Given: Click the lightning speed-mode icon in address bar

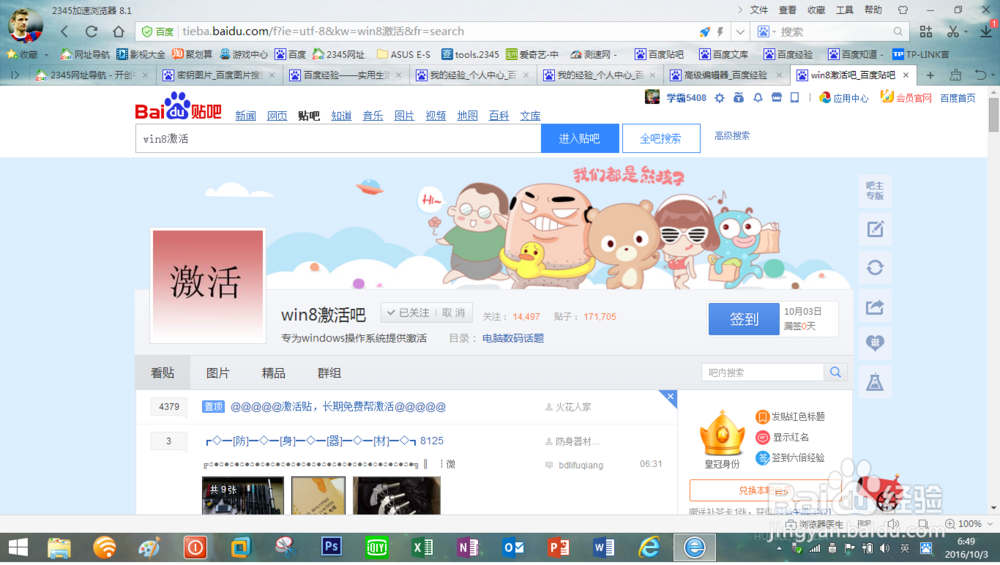Looking at the screenshot, I should coord(720,31).
